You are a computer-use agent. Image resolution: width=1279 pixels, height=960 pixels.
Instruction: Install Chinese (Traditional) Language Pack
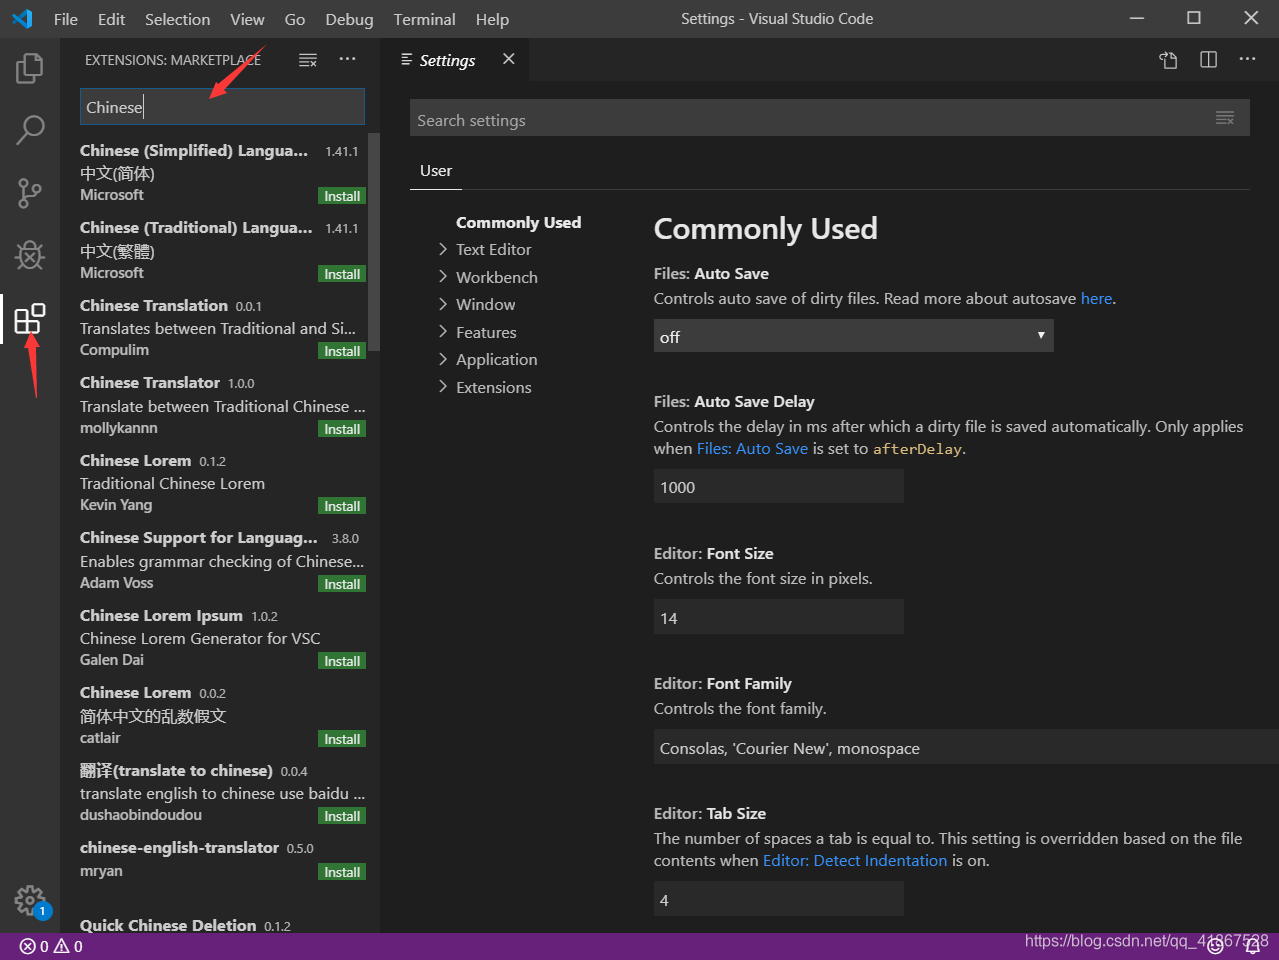342,274
